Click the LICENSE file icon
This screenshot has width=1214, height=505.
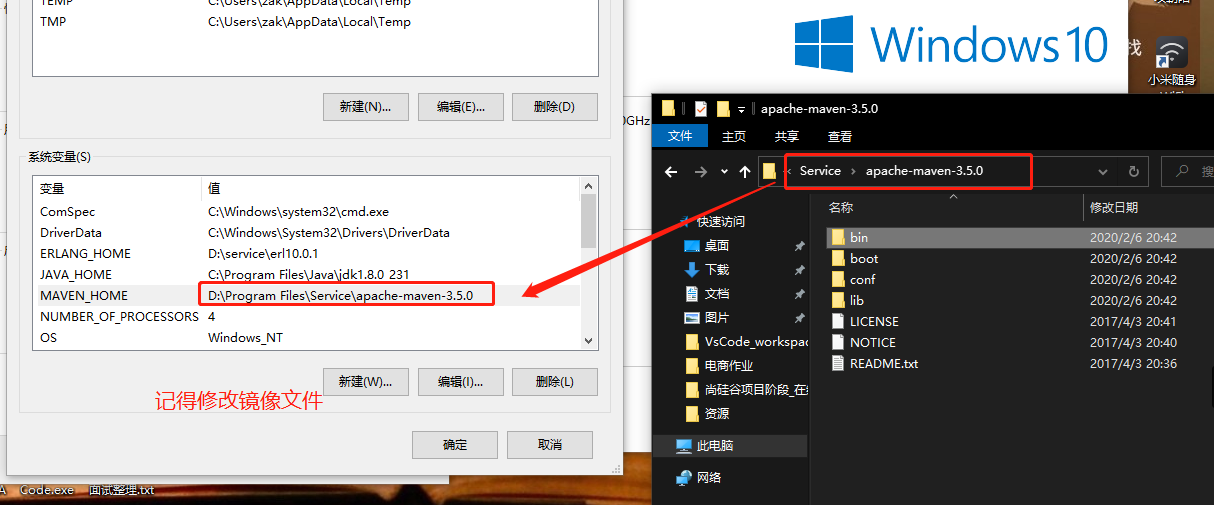click(838, 322)
